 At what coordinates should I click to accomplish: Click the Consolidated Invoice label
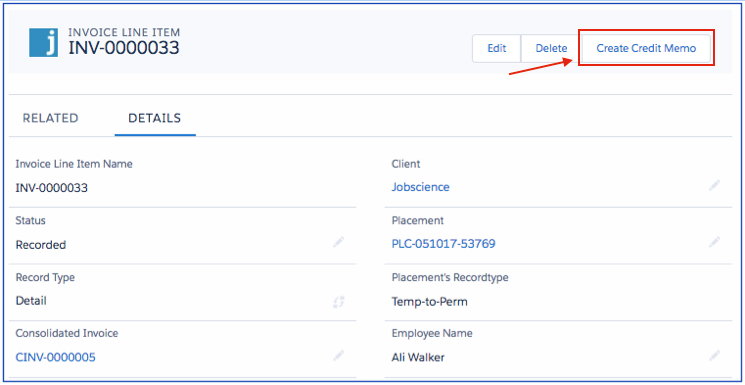[67, 334]
